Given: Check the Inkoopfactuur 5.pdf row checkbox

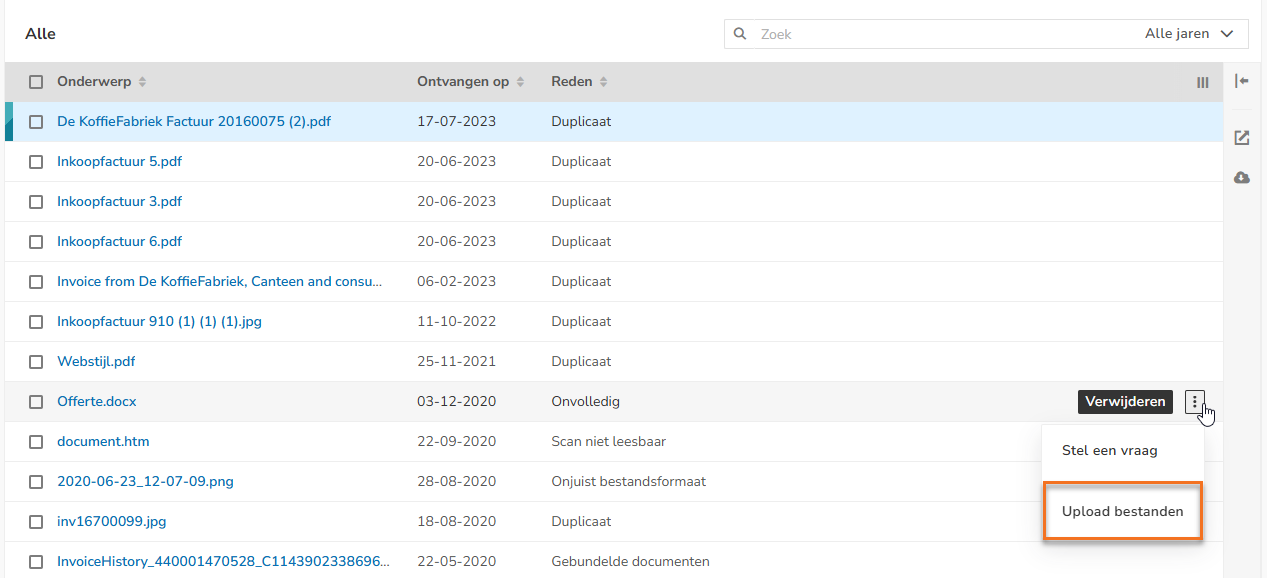Looking at the screenshot, I should [x=36, y=162].
